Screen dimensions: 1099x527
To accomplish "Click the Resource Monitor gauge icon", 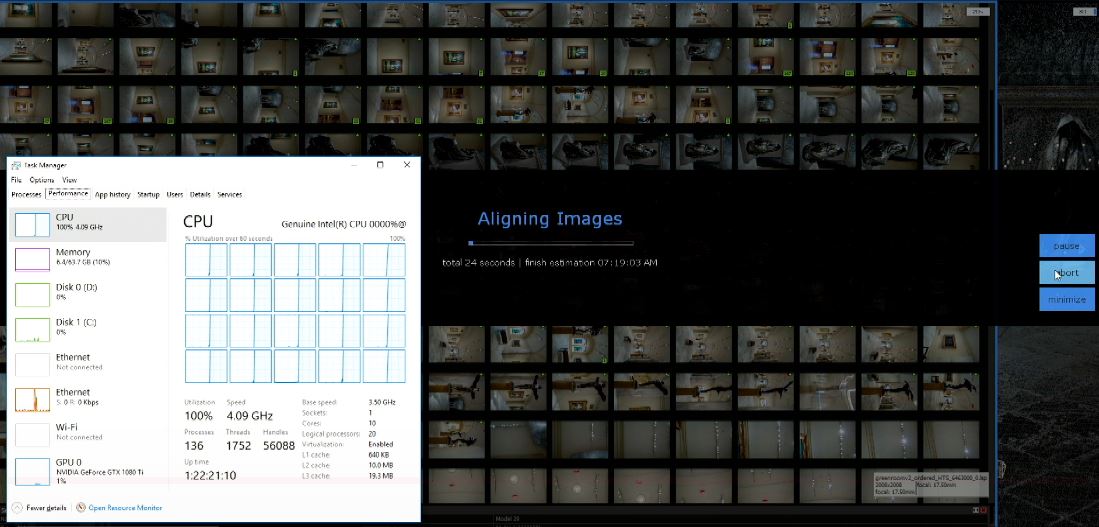I will coord(81,507).
